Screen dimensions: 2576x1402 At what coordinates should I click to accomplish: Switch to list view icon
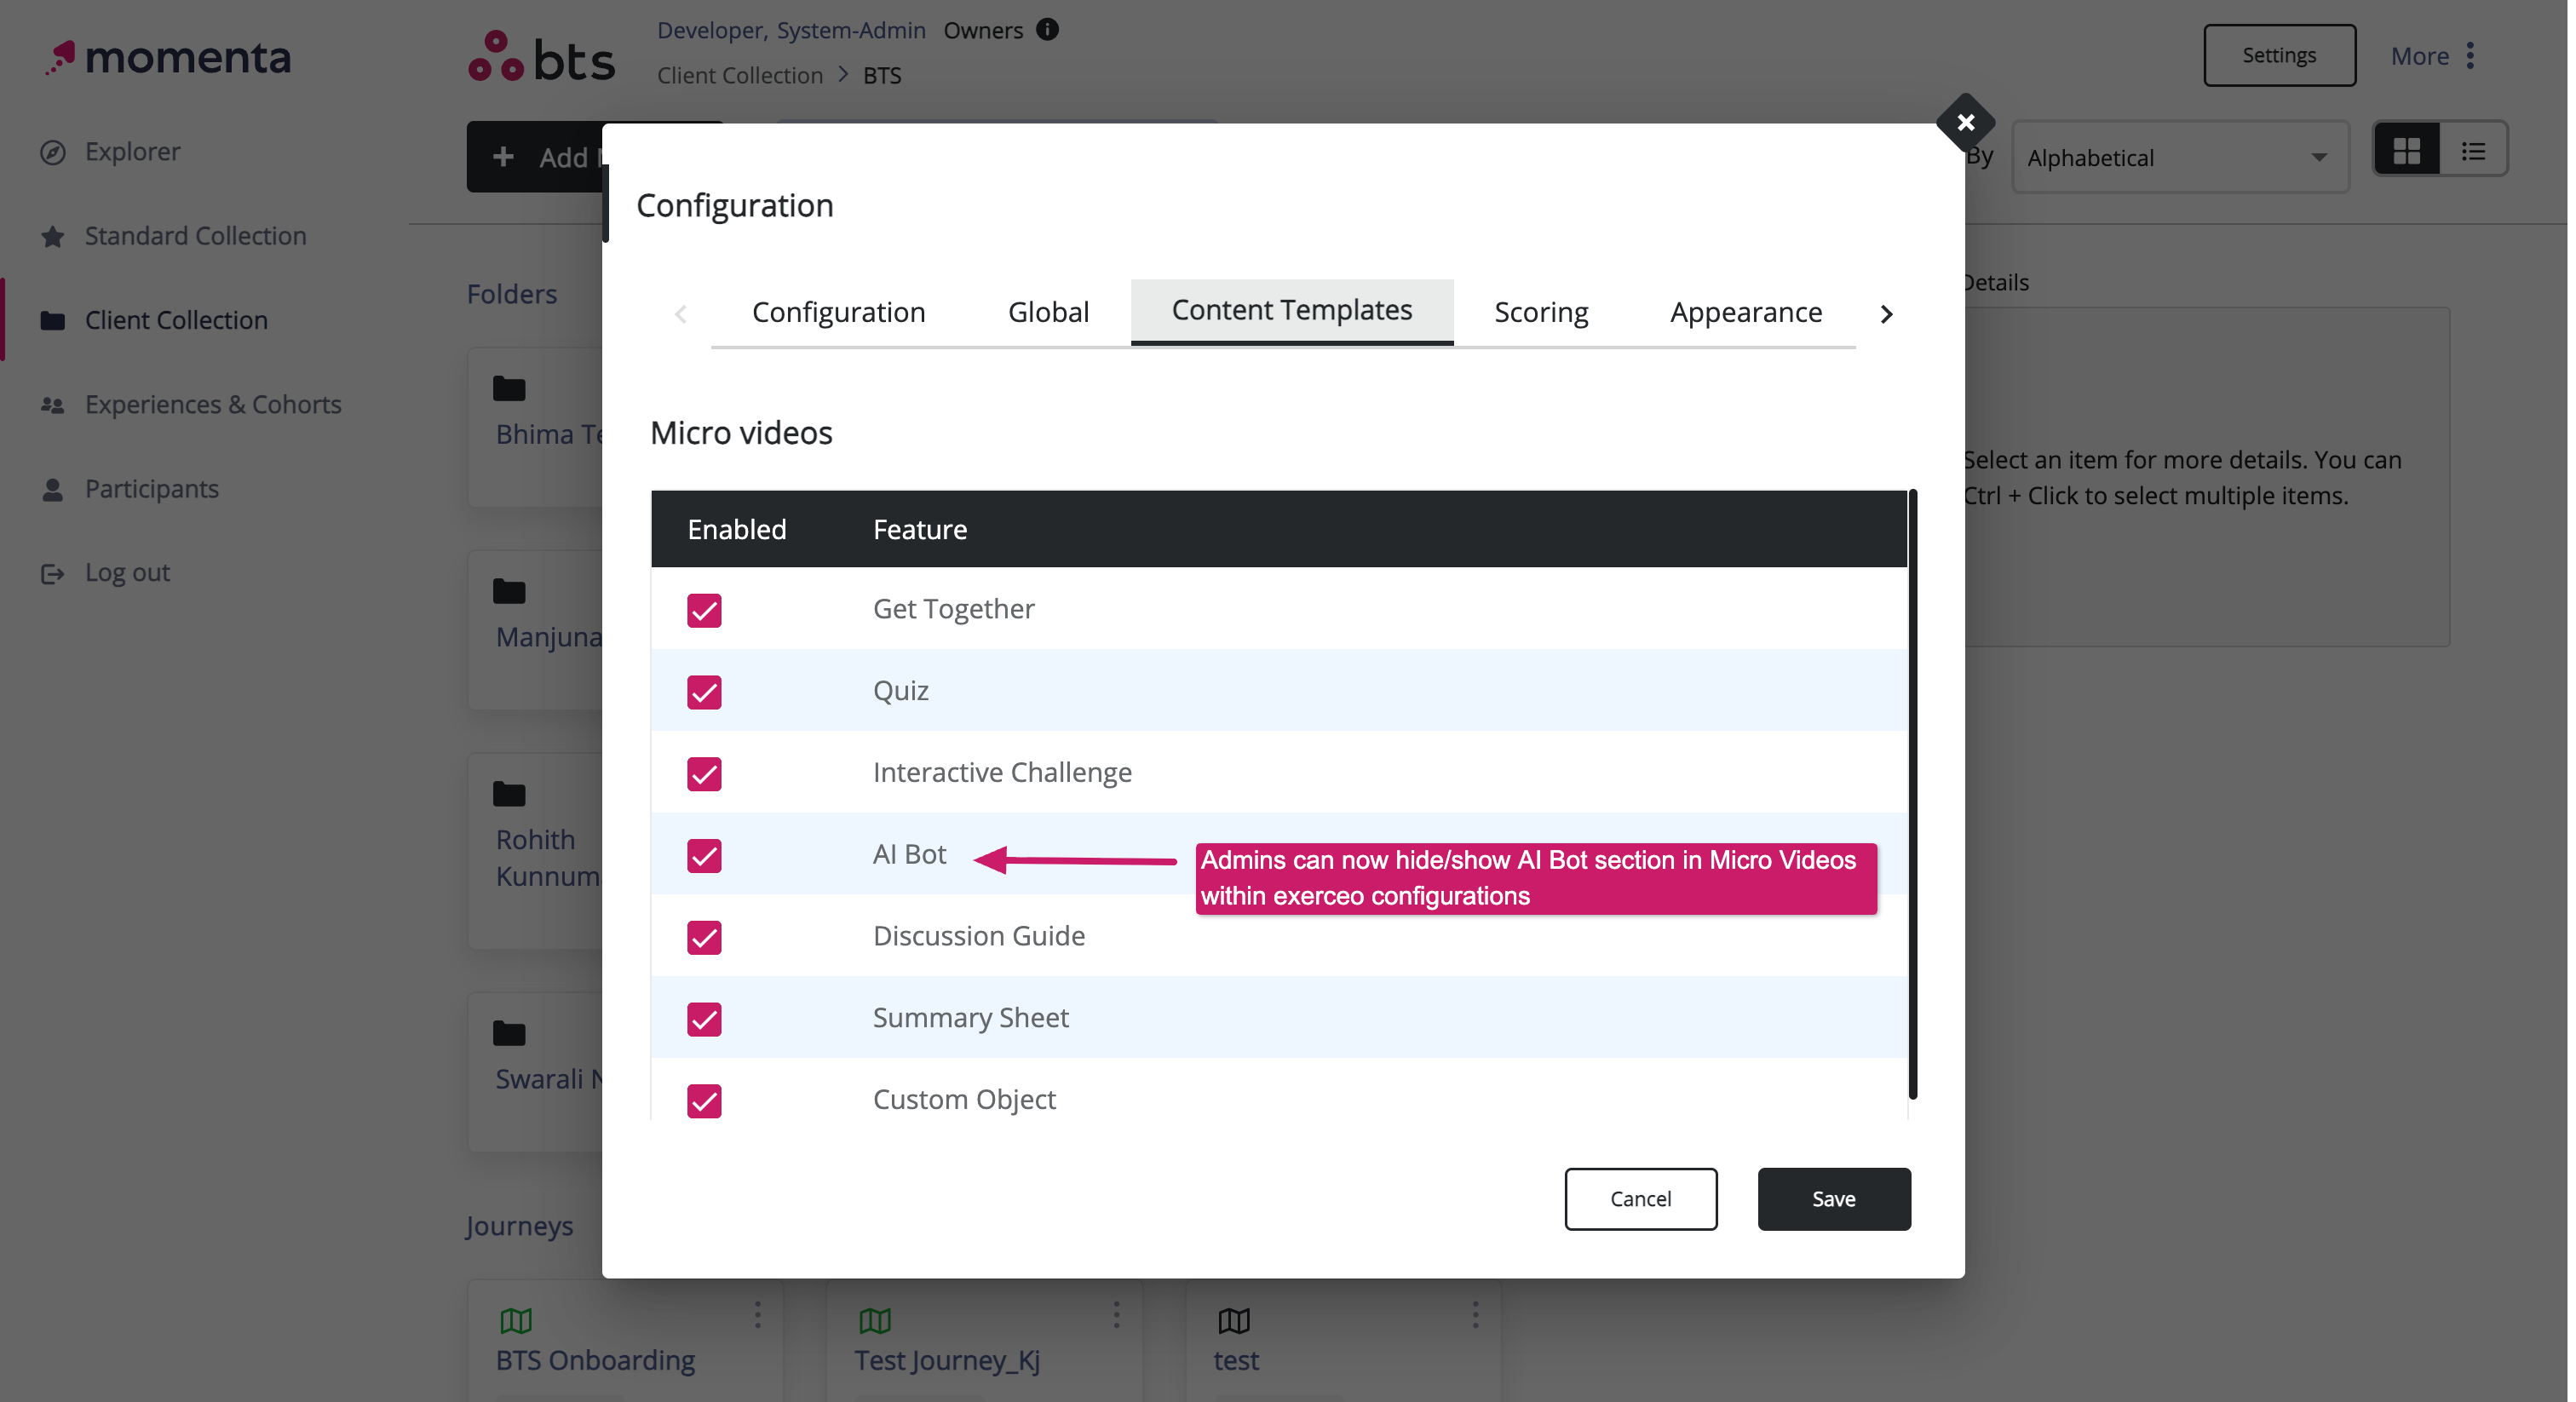pyautogui.click(x=2473, y=151)
